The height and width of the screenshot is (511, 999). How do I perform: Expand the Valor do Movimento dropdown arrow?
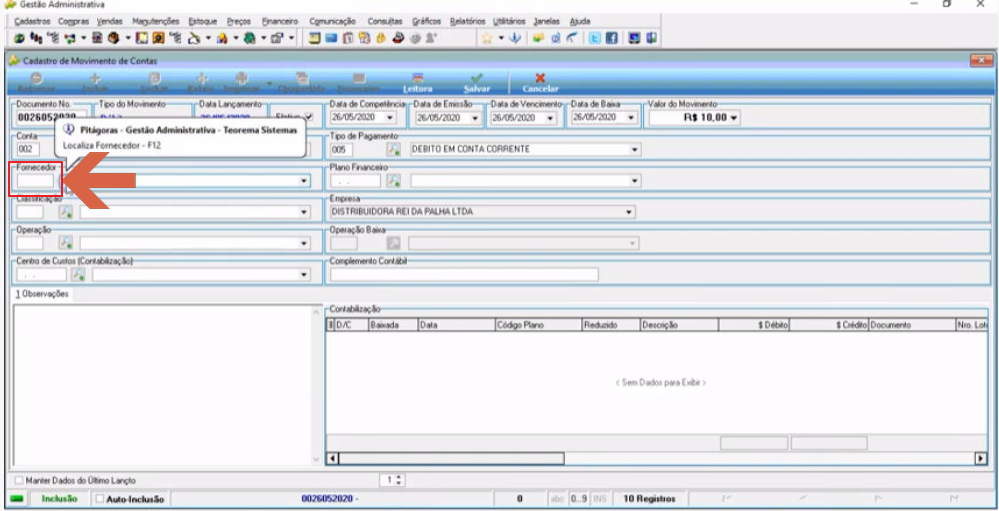click(734, 118)
